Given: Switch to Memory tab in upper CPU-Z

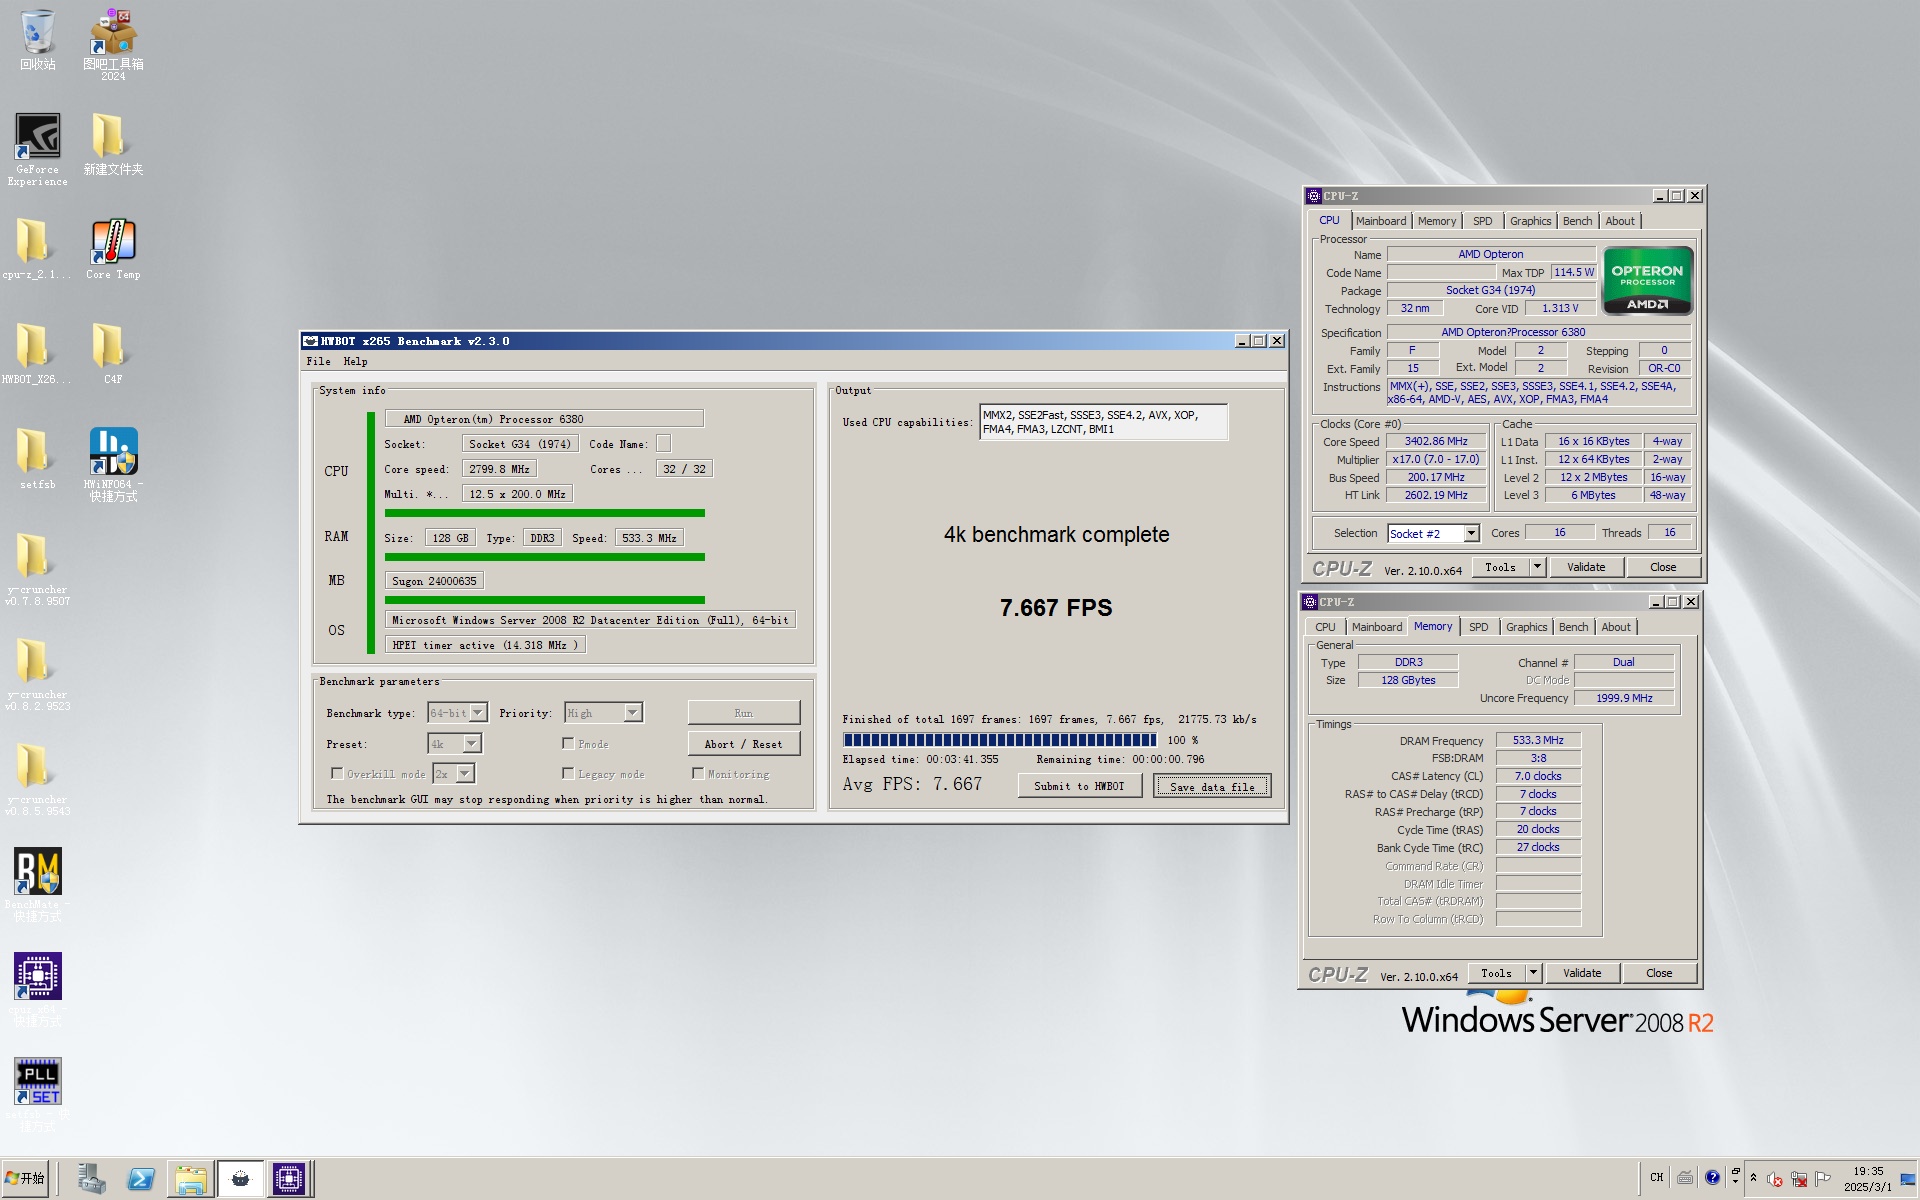Looking at the screenshot, I should 1437,221.
